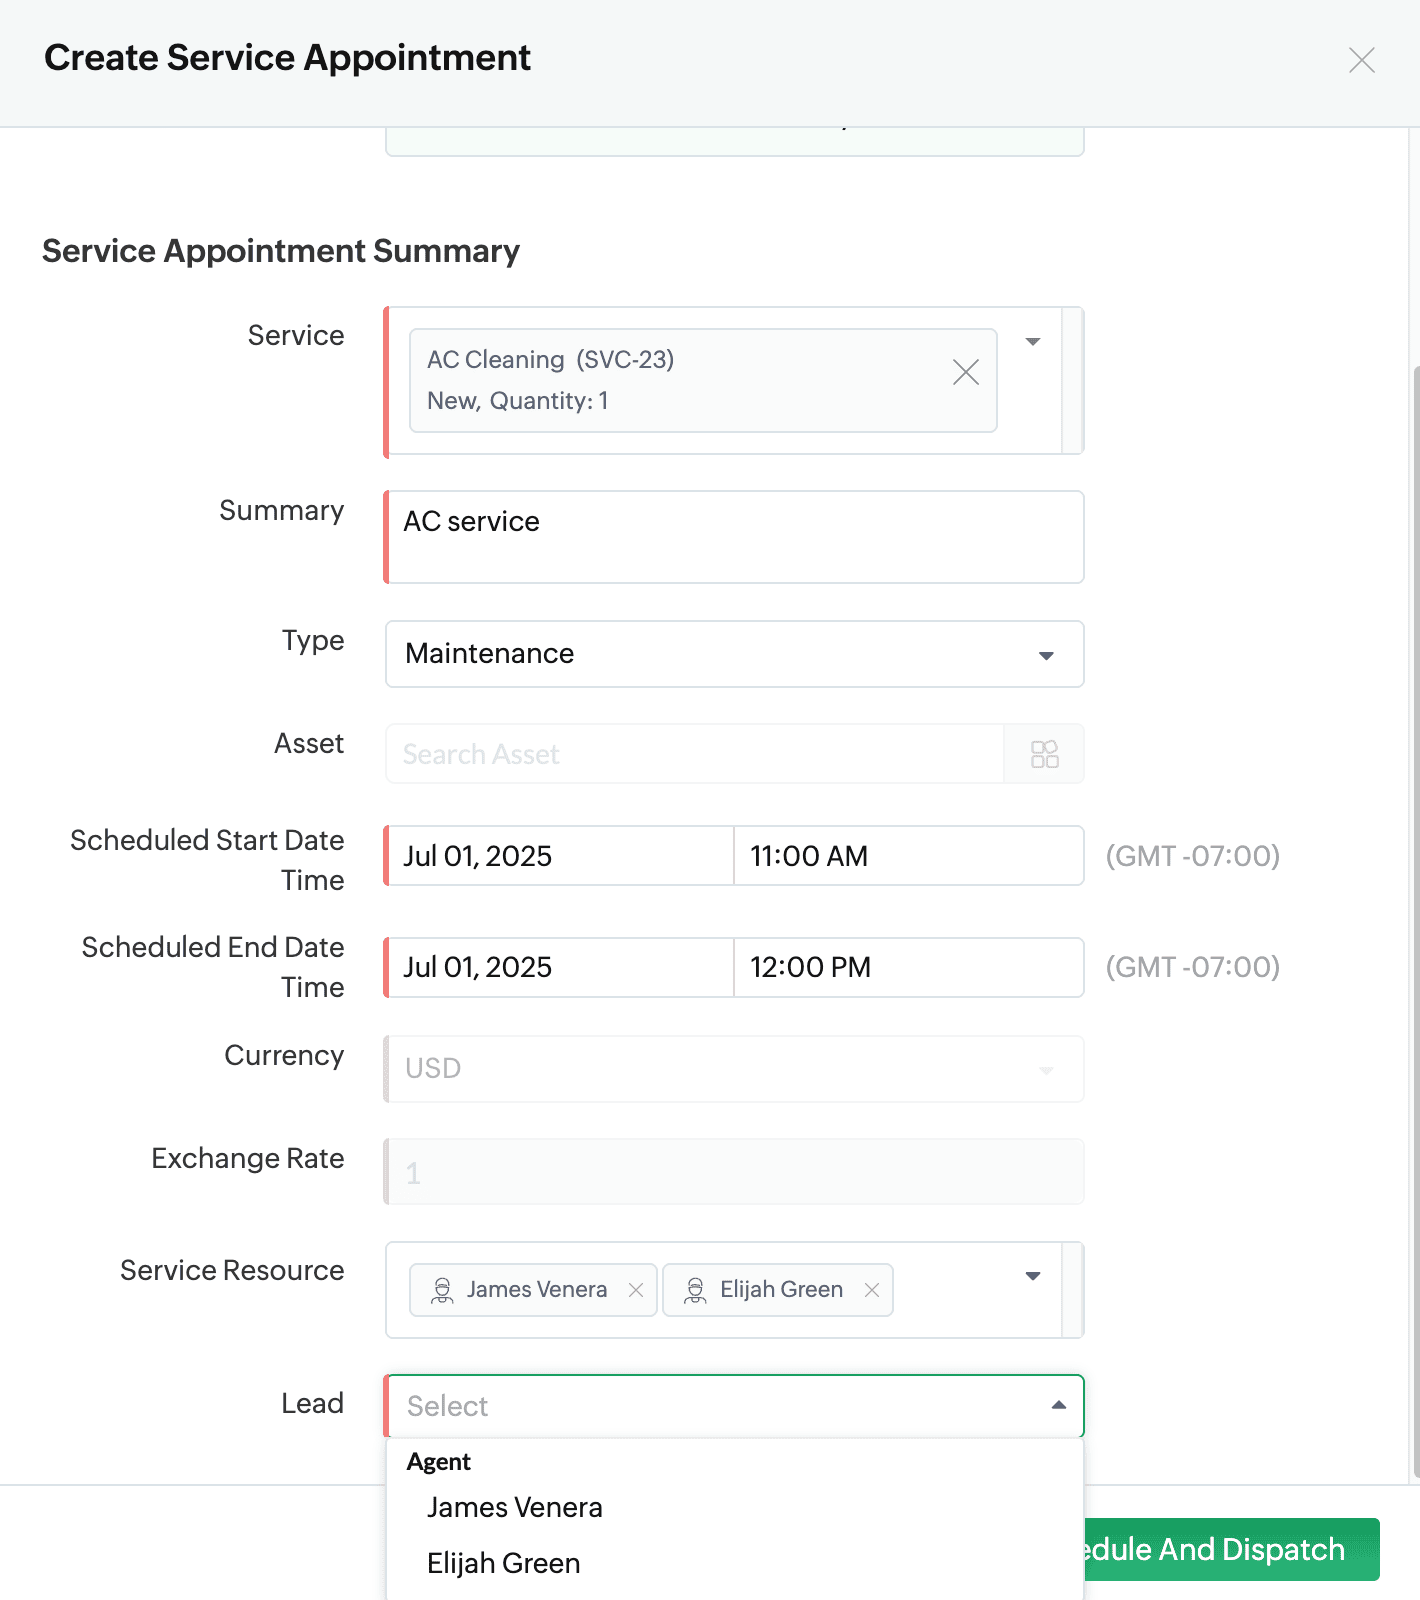This screenshot has height=1600, width=1420.
Task: Expand the Service Resource dropdown arrow
Action: [1033, 1276]
